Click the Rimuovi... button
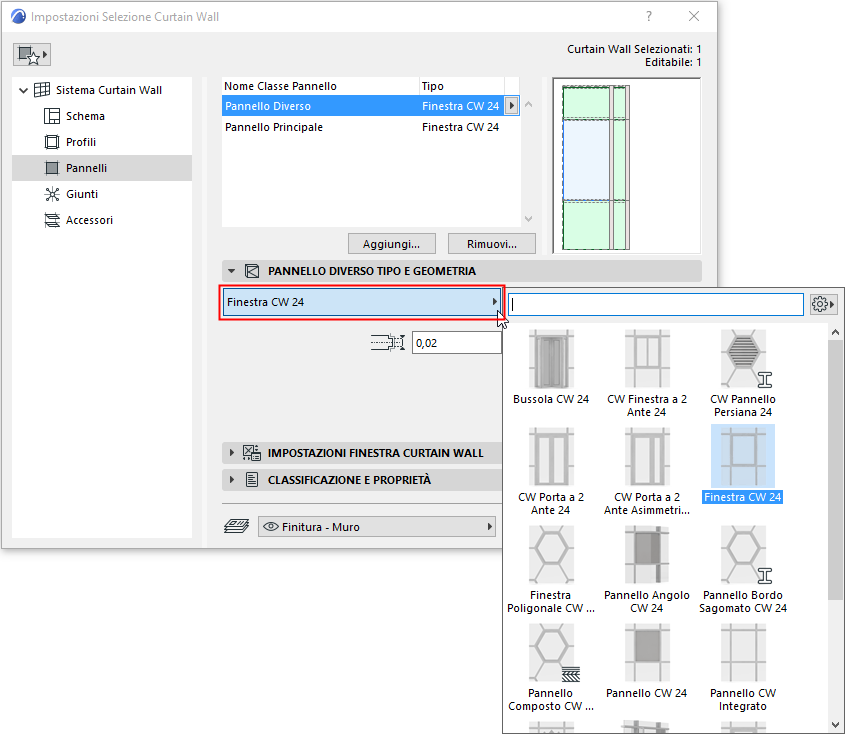The height and width of the screenshot is (734, 845). pyautogui.click(x=491, y=244)
